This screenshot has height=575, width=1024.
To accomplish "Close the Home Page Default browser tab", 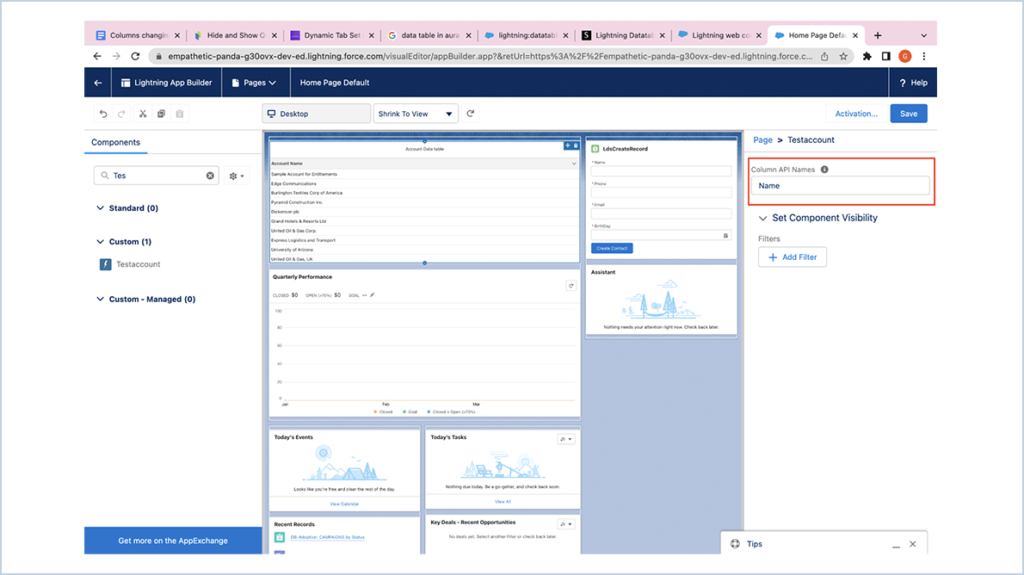I will pyautogui.click(x=855, y=35).
